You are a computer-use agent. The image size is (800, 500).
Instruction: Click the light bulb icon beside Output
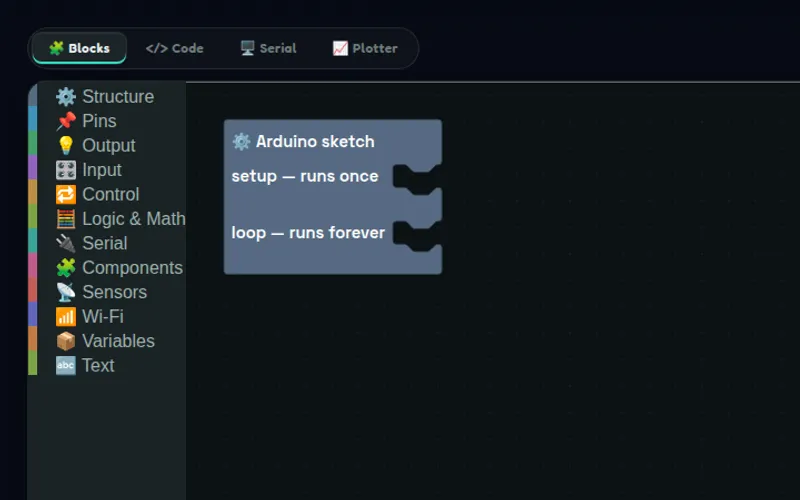pos(66,145)
